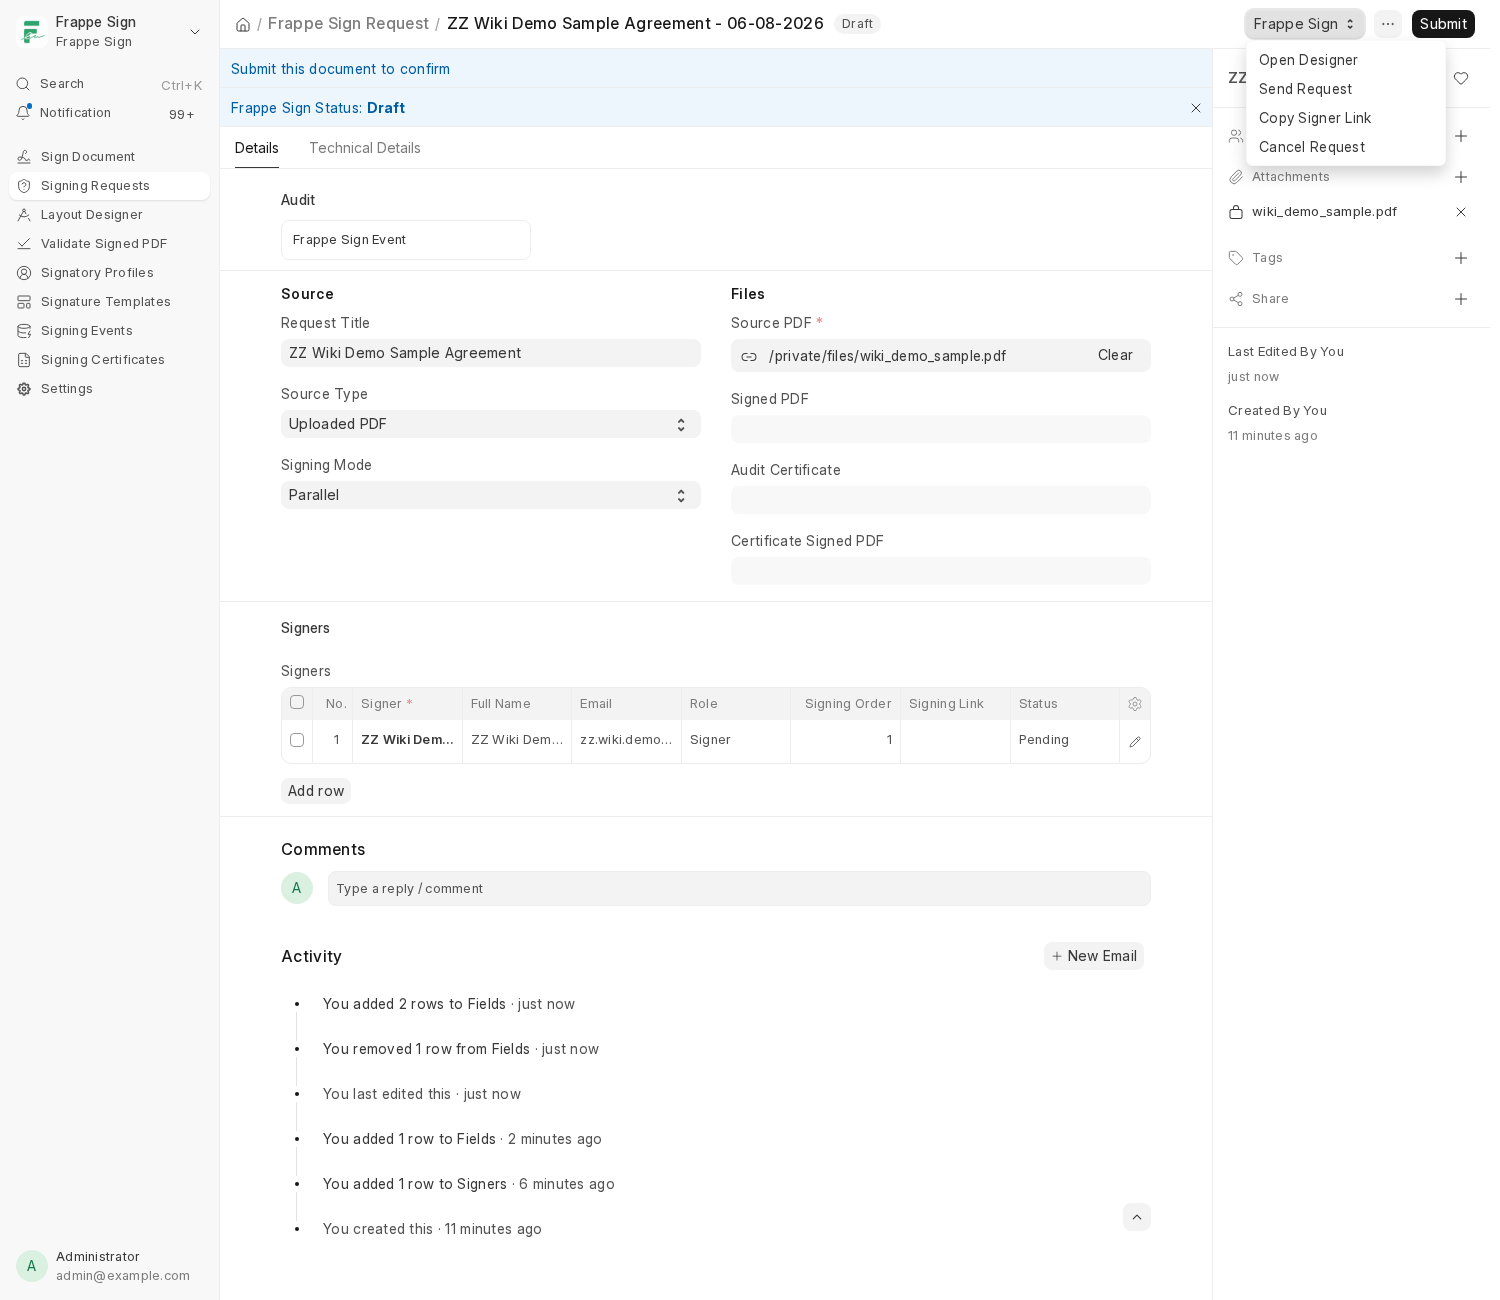Click the Audit Certificate field

pyautogui.click(x=941, y=500)
